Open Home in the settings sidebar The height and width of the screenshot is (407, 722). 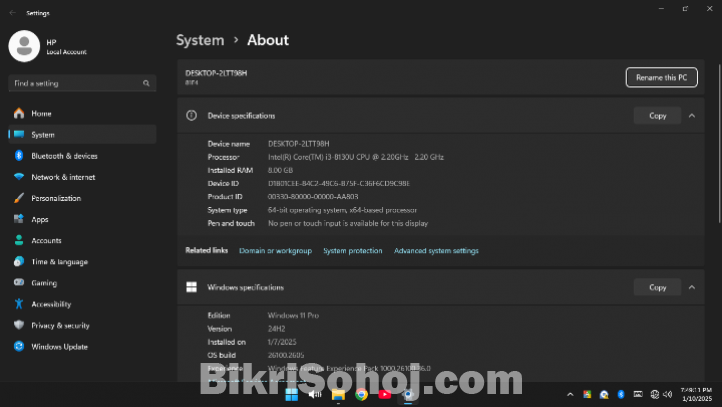point(82,113)
